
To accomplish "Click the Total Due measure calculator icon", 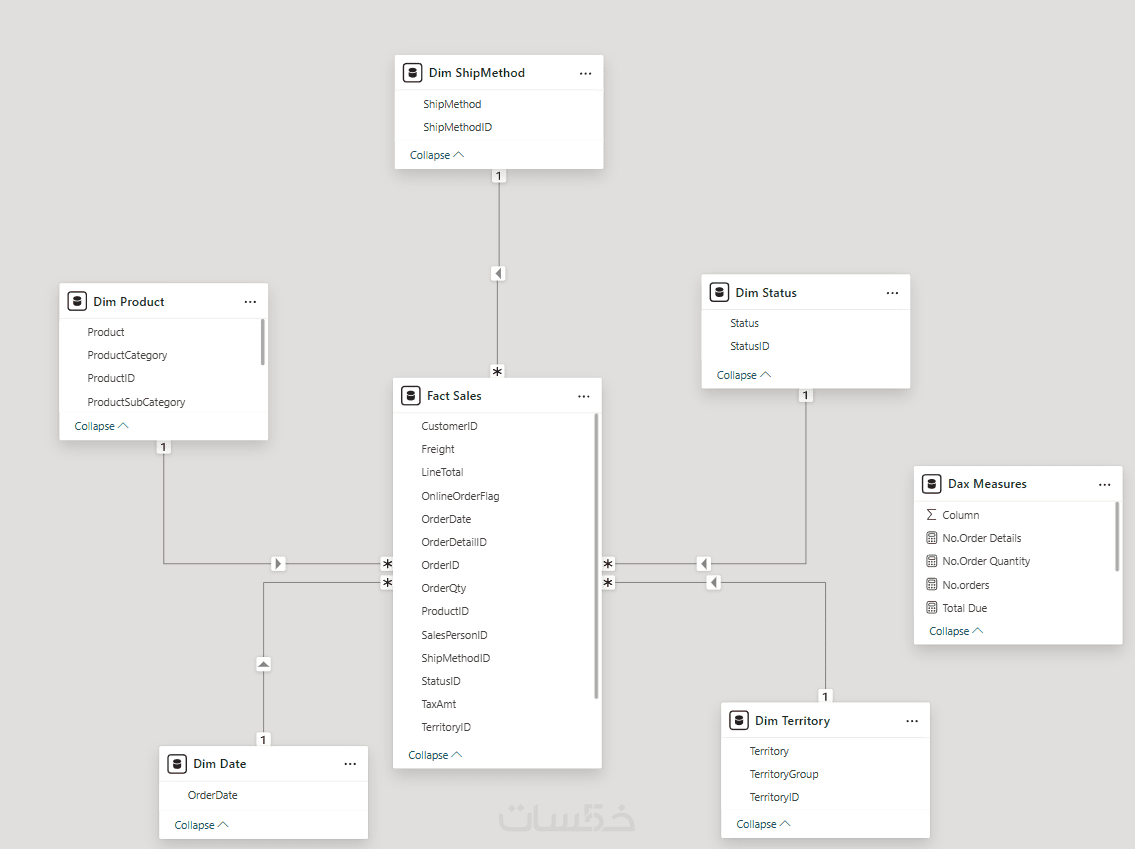I will (x=932, y=608).
